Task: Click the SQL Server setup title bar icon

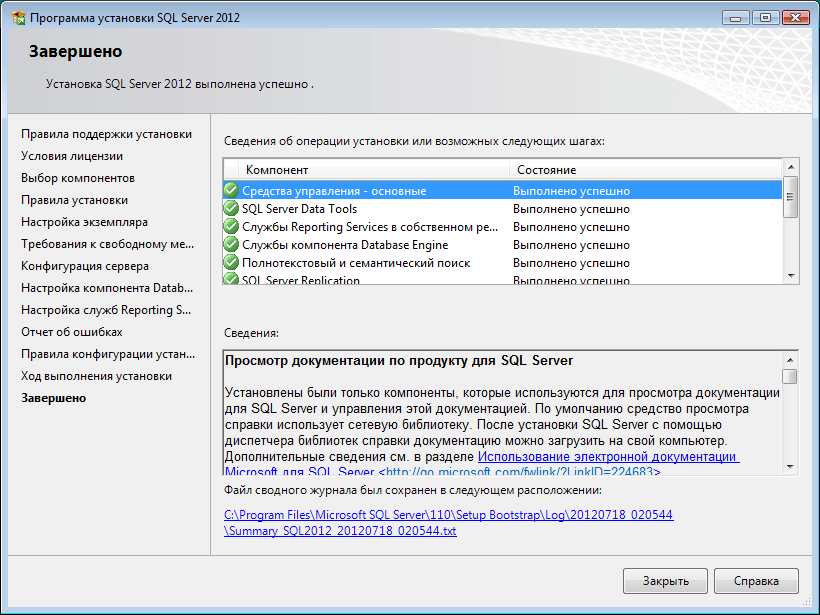Action: (17, 17)
